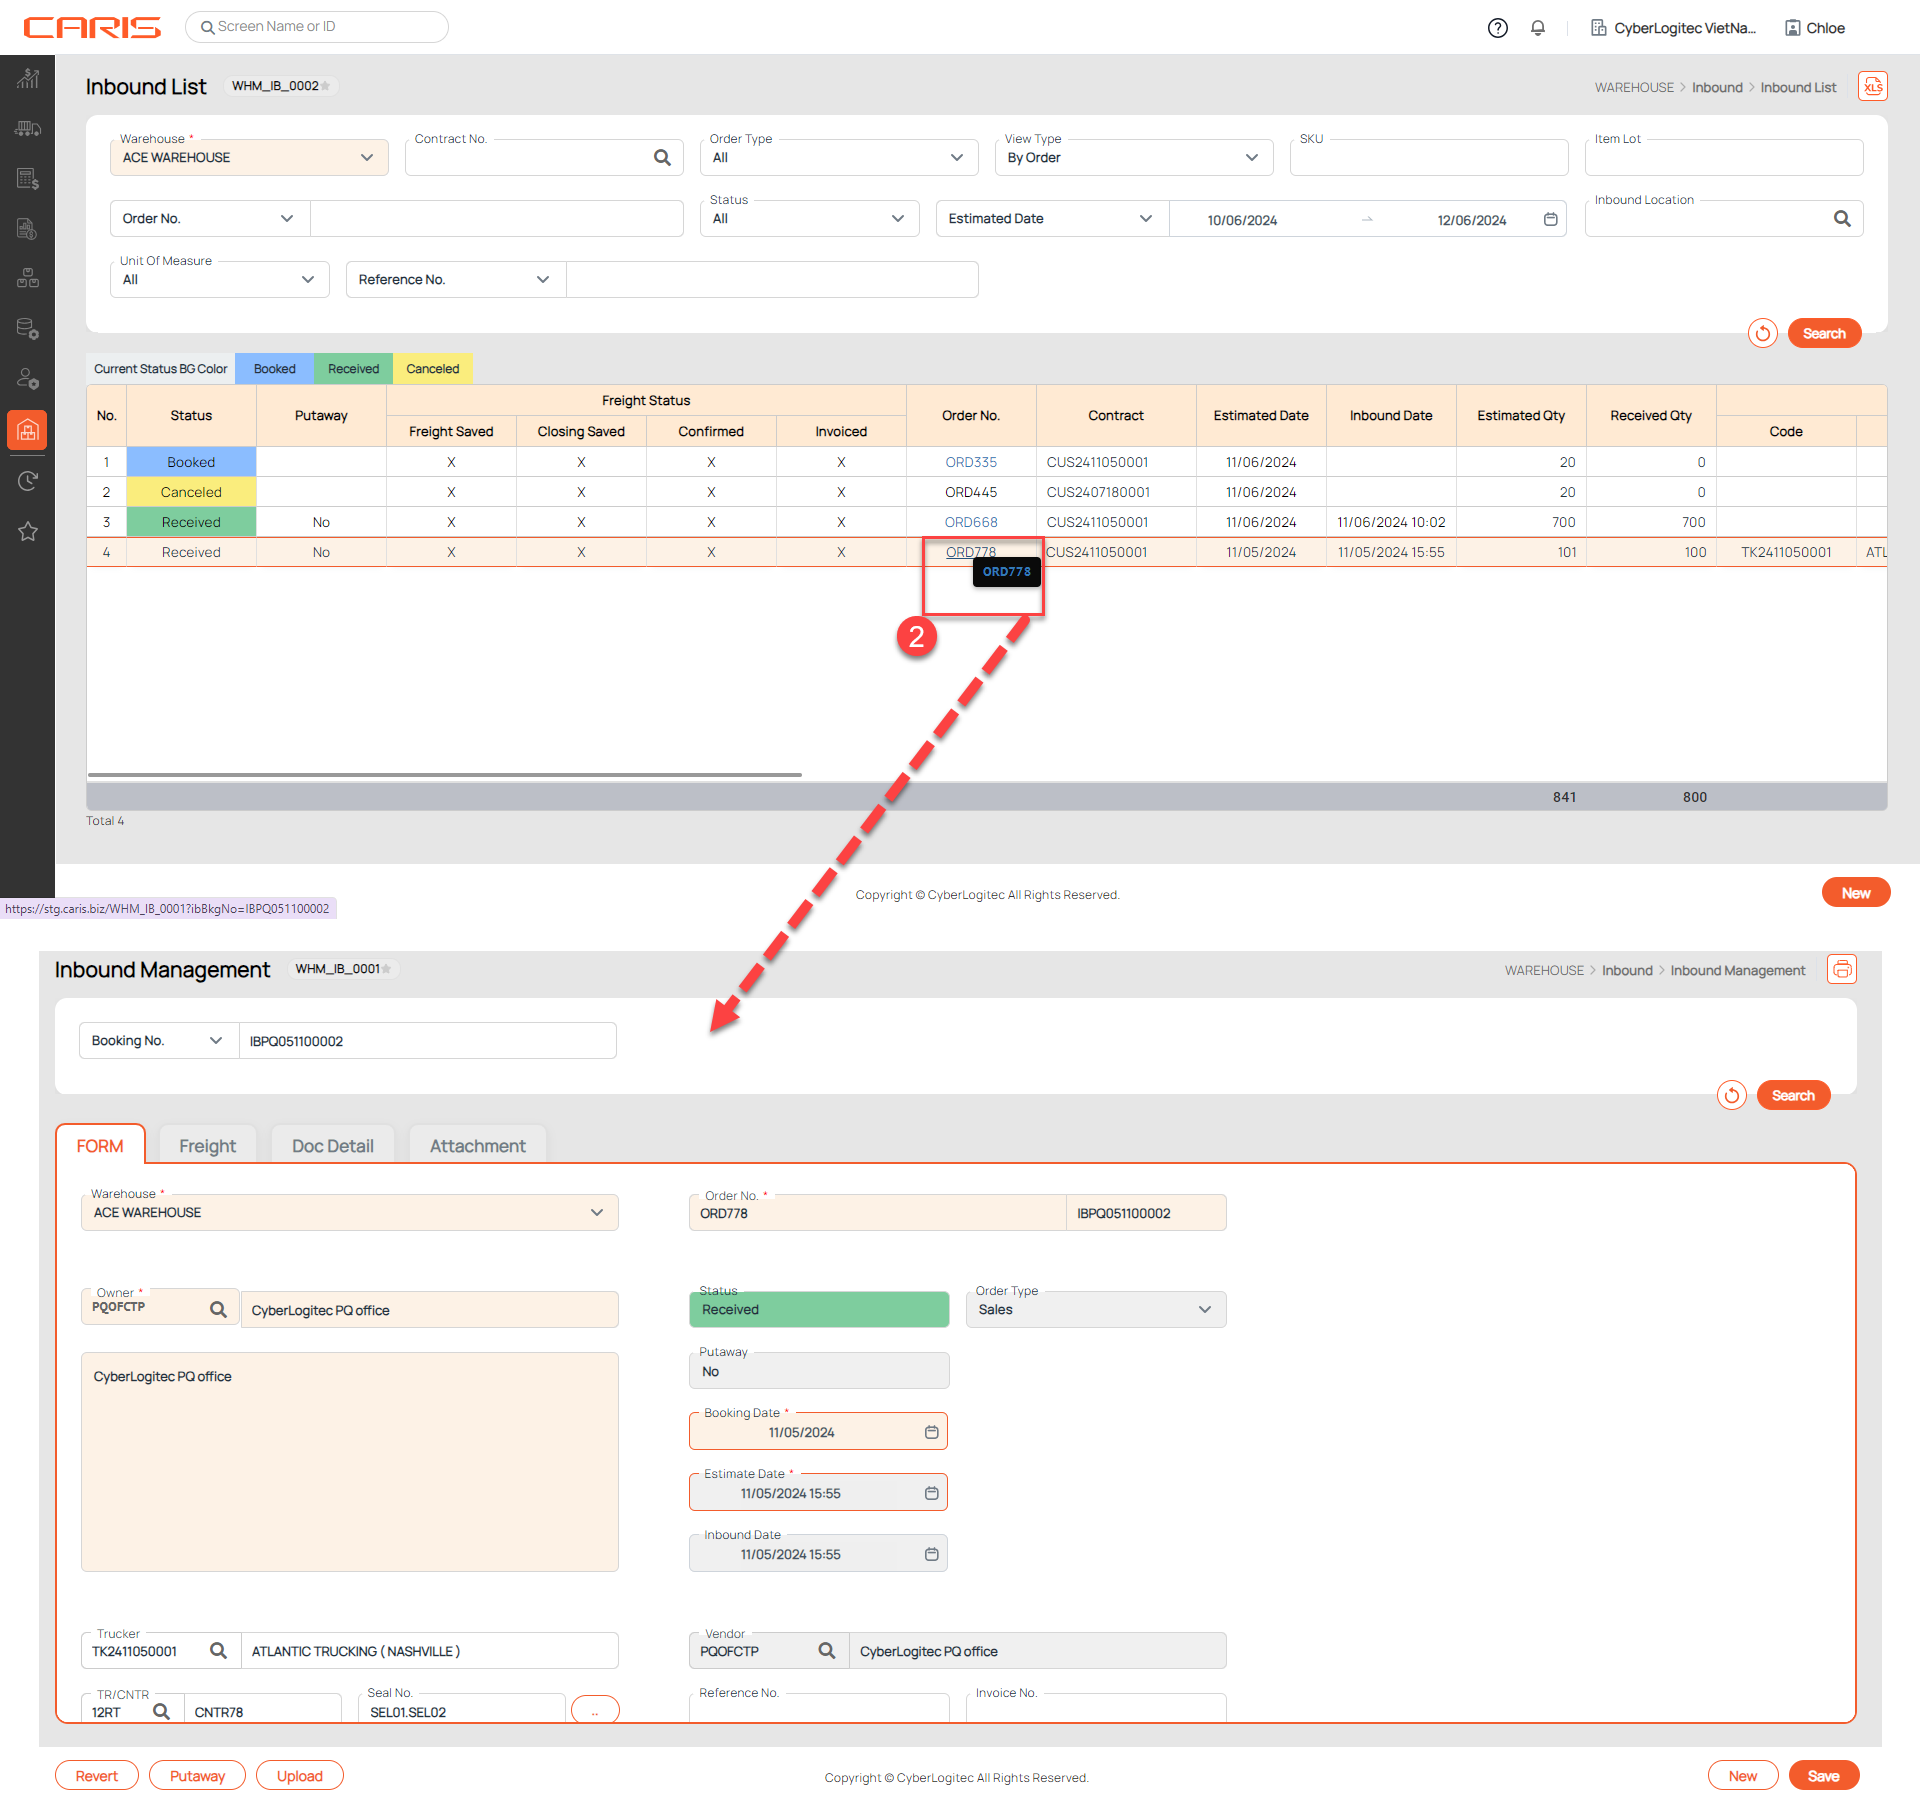
Task: Click the Screen Name or ID search field
Action: coord(318,27)
